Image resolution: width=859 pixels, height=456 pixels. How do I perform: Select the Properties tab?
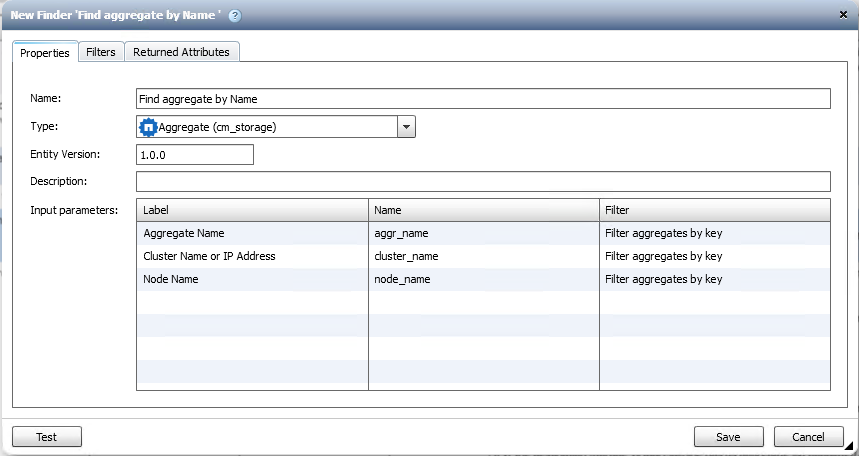coord(45,53)
